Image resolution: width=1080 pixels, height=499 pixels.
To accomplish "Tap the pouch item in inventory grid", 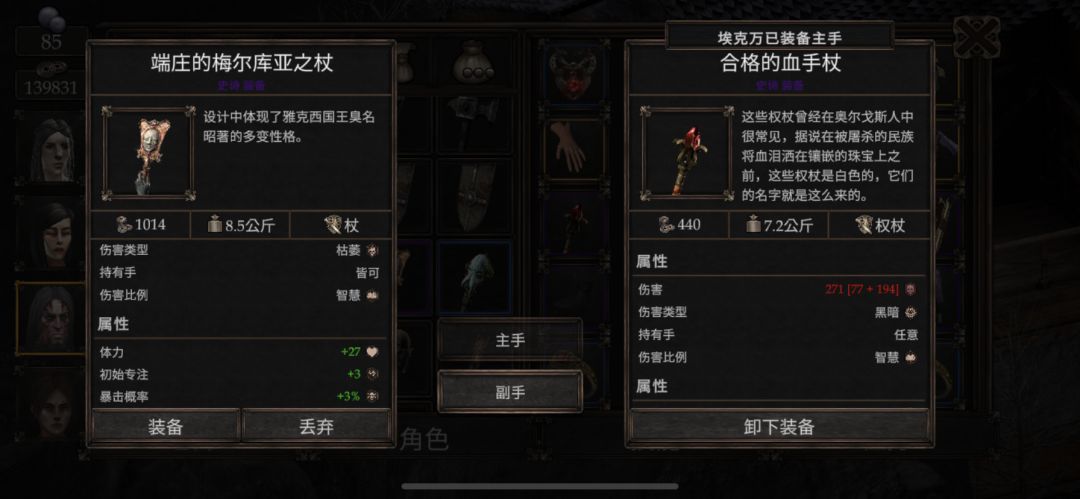I will pyautogui.click(x=473, y=63).
